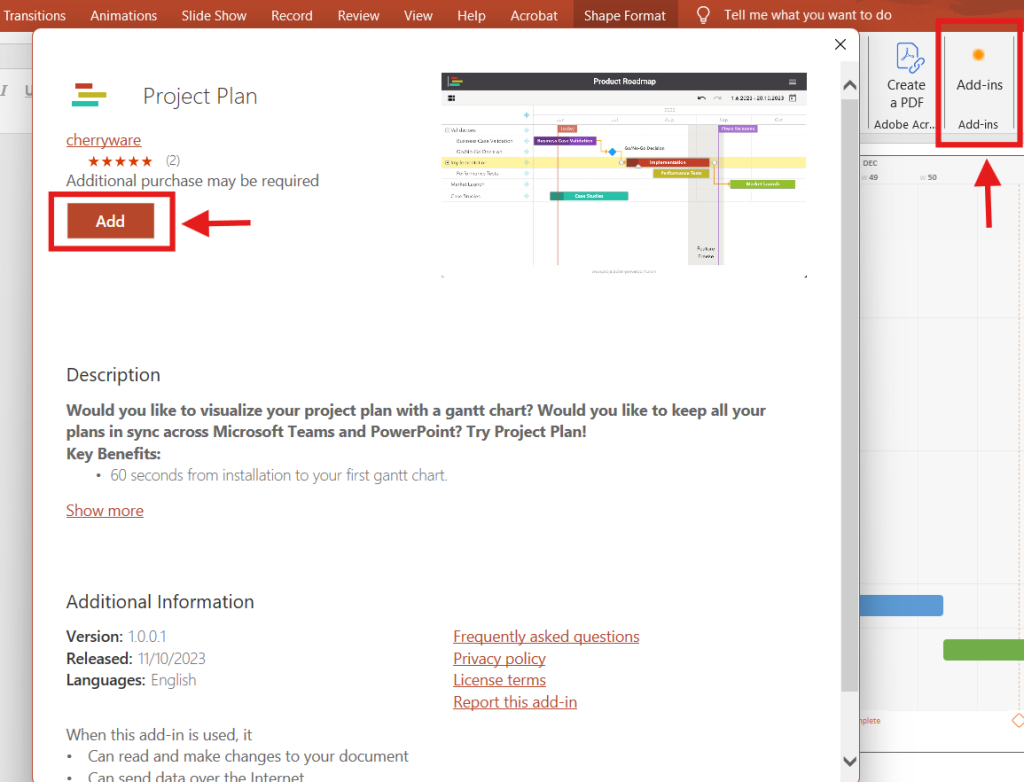Click the 'DEC' month label on timeline

(871, 163)
